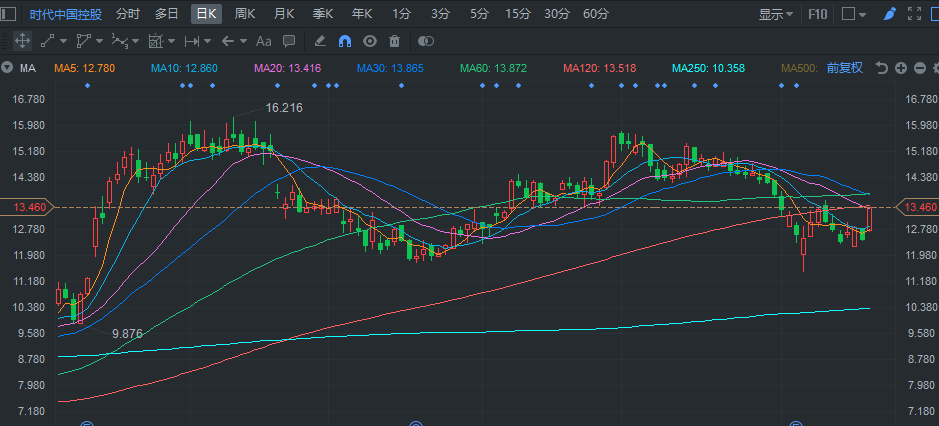This screenshot has width=939, height=426.
Task: Select the polygon path drawing tool
Action: [83, 41]
